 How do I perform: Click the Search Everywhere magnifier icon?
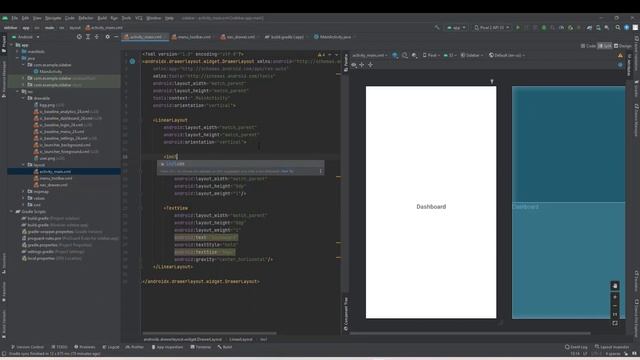618,27
